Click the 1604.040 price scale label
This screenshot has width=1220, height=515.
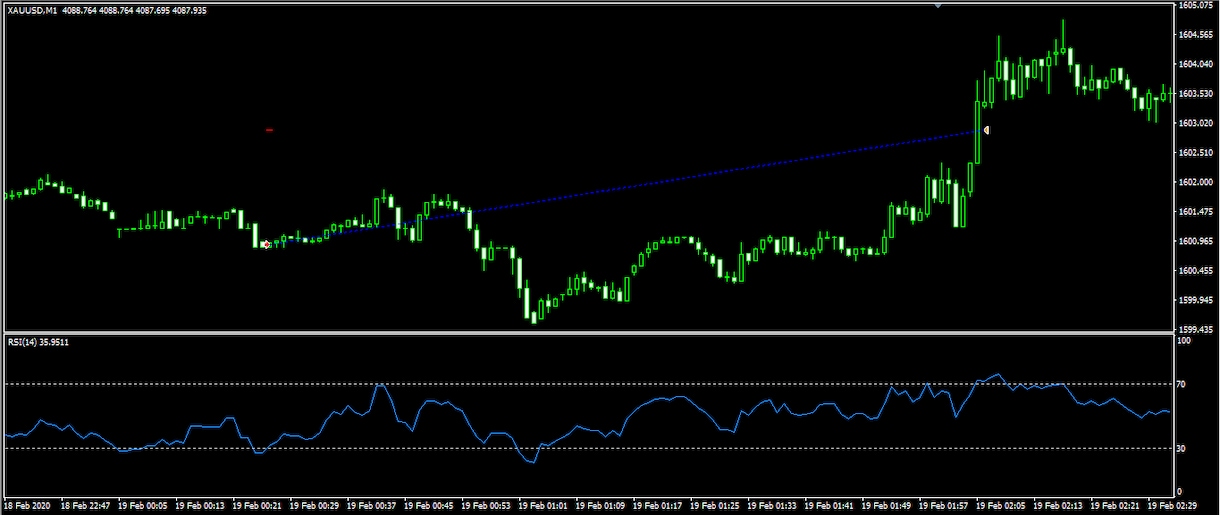pyautogui.click(x=1196, y=64)
